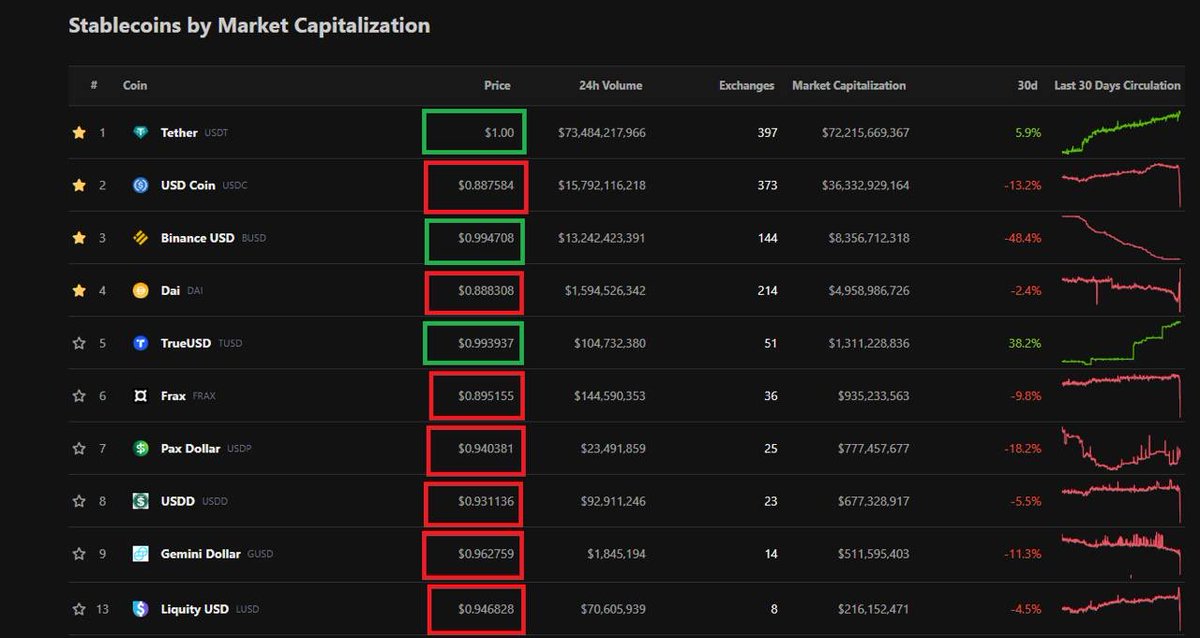Open the USDD coin page
Image resolution: width=1200 pixels, height=638 pixels.
tap(177, 501)
